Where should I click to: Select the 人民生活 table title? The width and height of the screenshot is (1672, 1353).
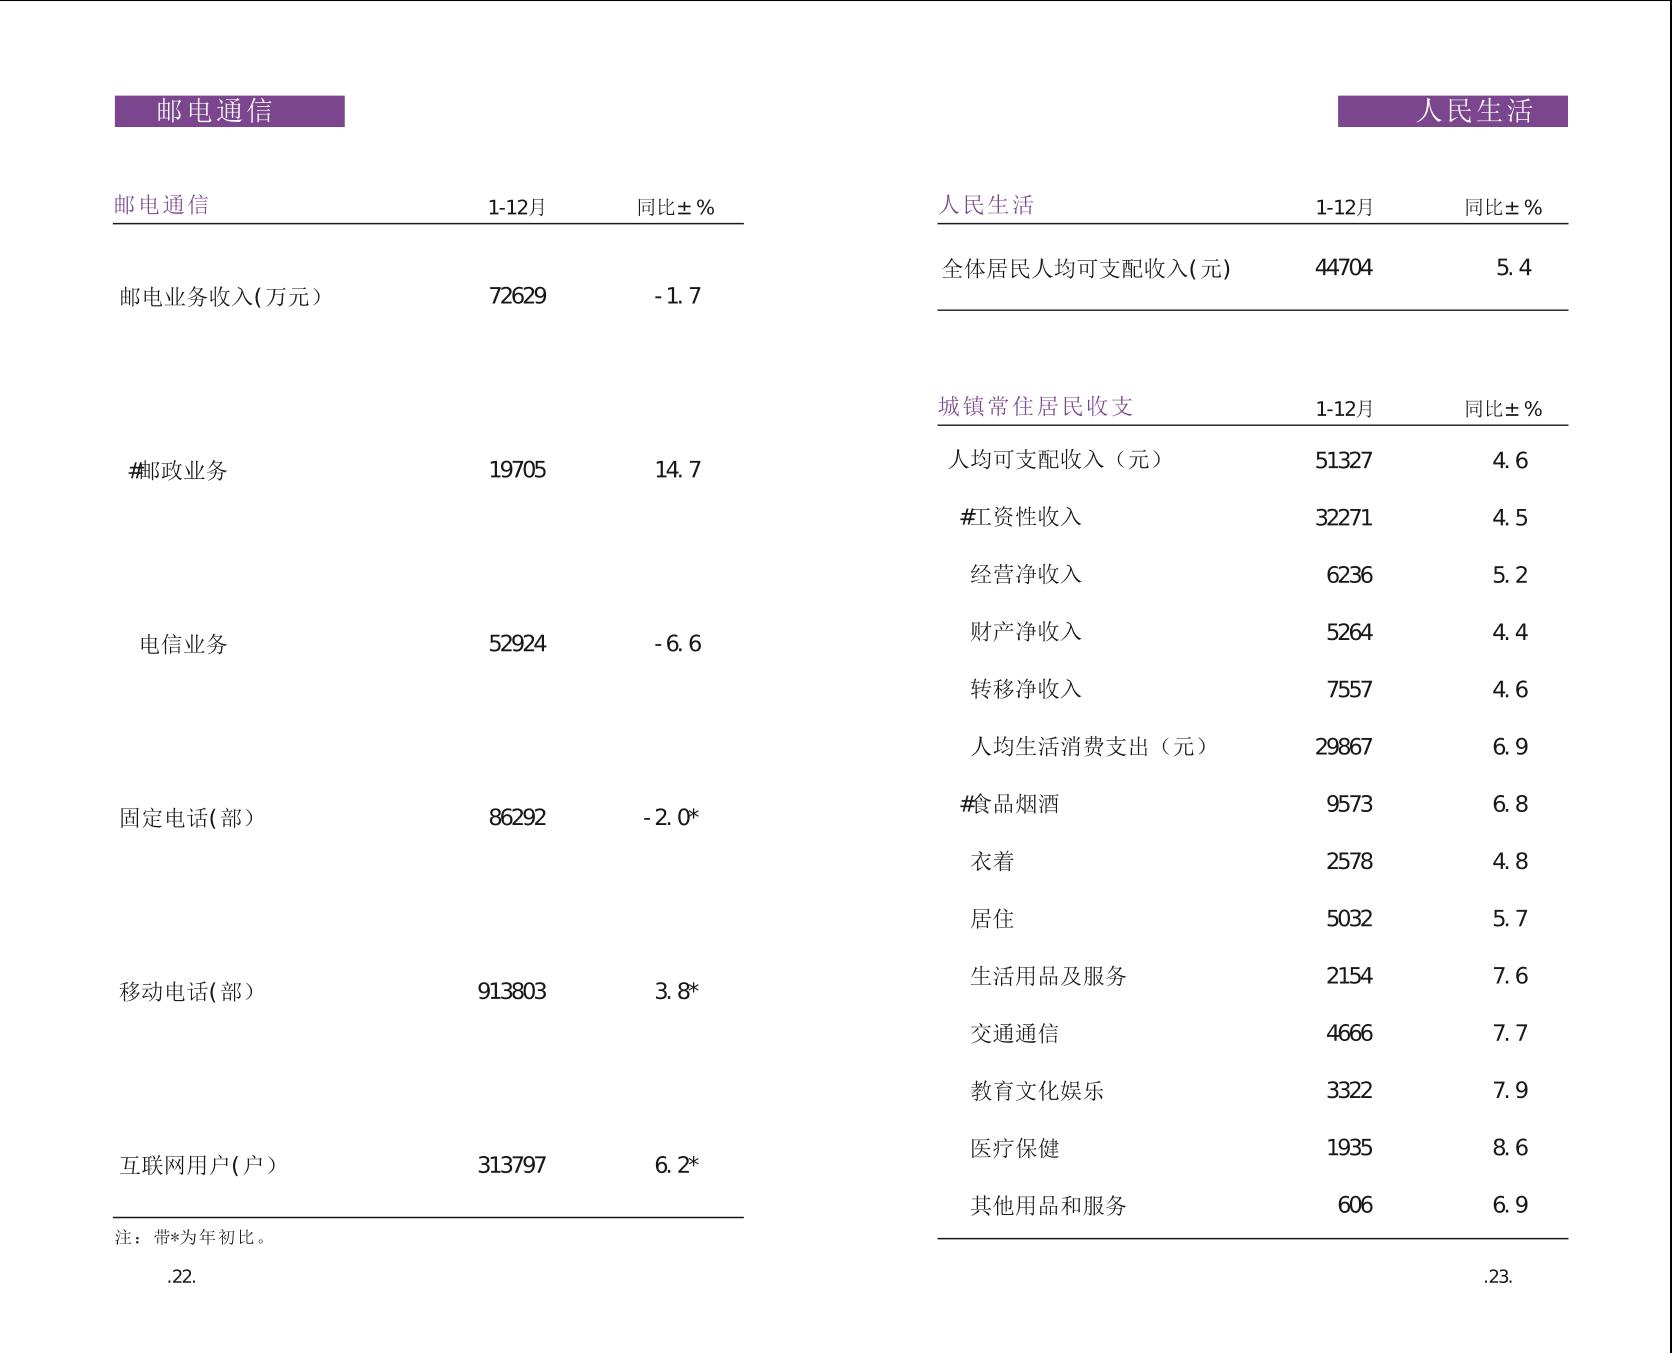(x=986, y=205)
